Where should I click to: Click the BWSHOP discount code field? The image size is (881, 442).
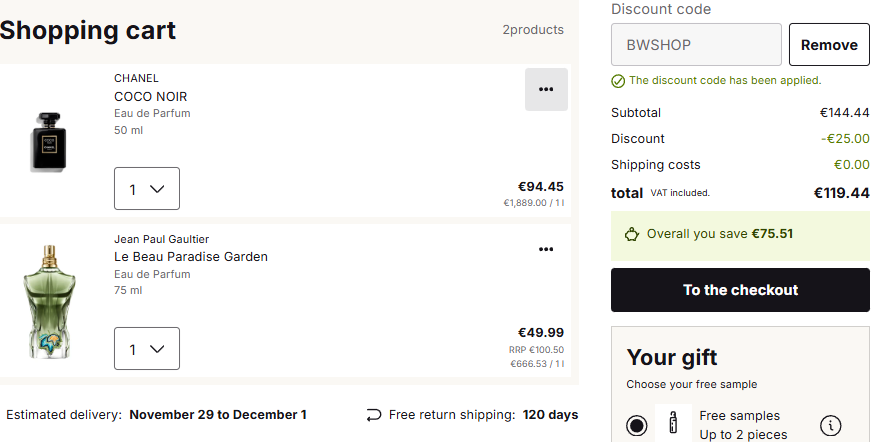pyautogui.click(x=696, y=45)
